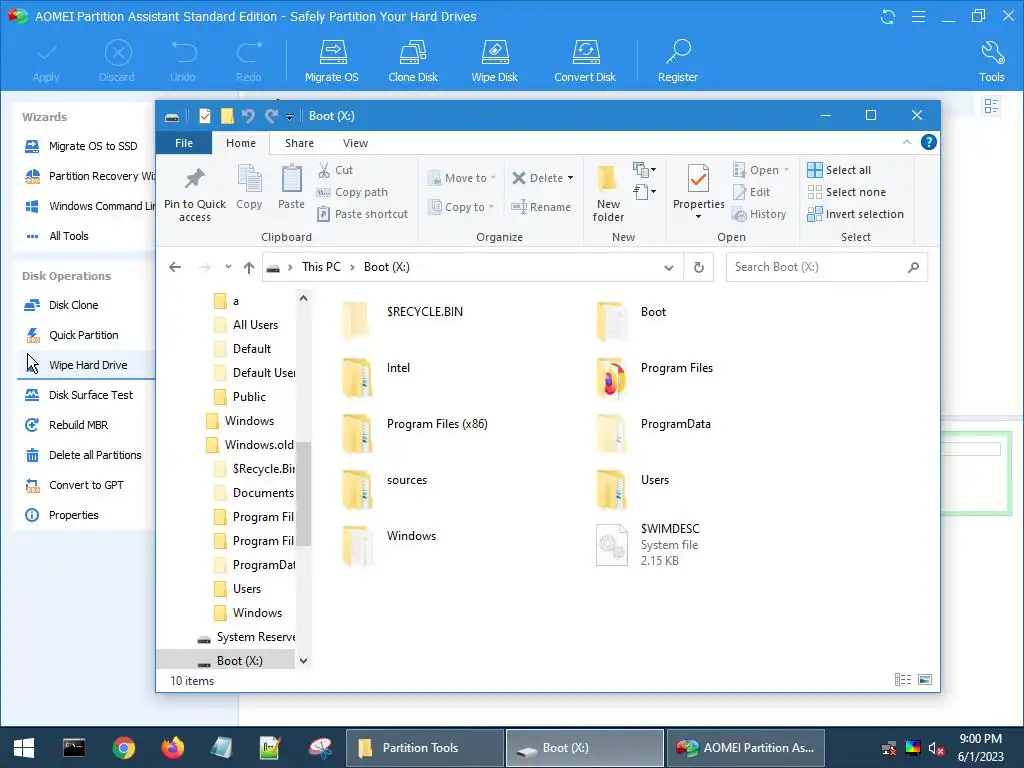
Task: Select Windows.old in navigation tree
Action: [250, 445]
